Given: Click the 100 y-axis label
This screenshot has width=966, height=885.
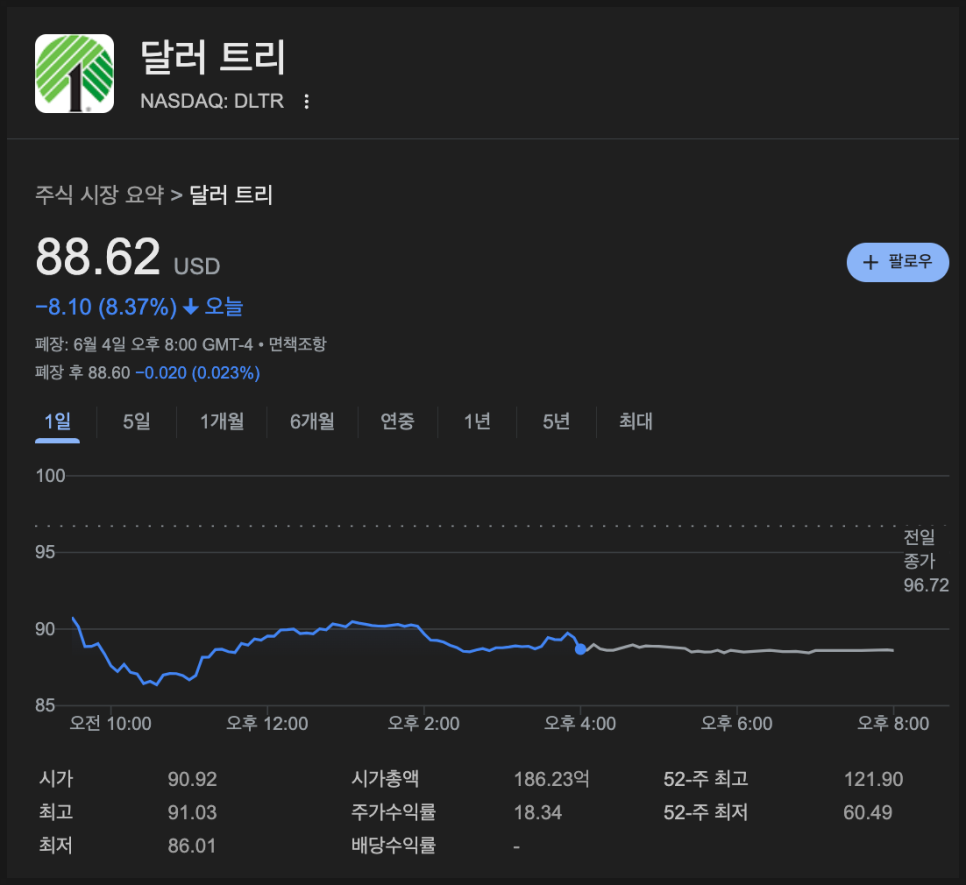Looking at the screenshot, I should pyautogui.click(x=50, y=476).
